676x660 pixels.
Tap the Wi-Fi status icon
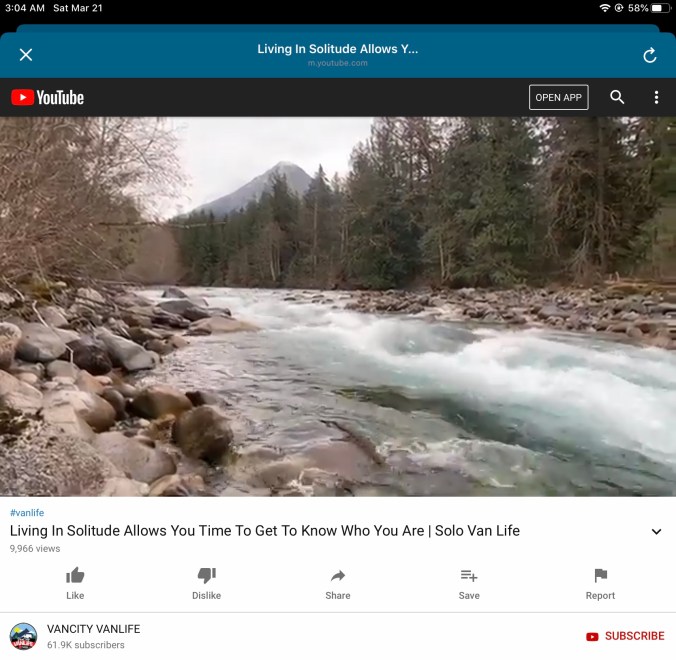[604, 8]
